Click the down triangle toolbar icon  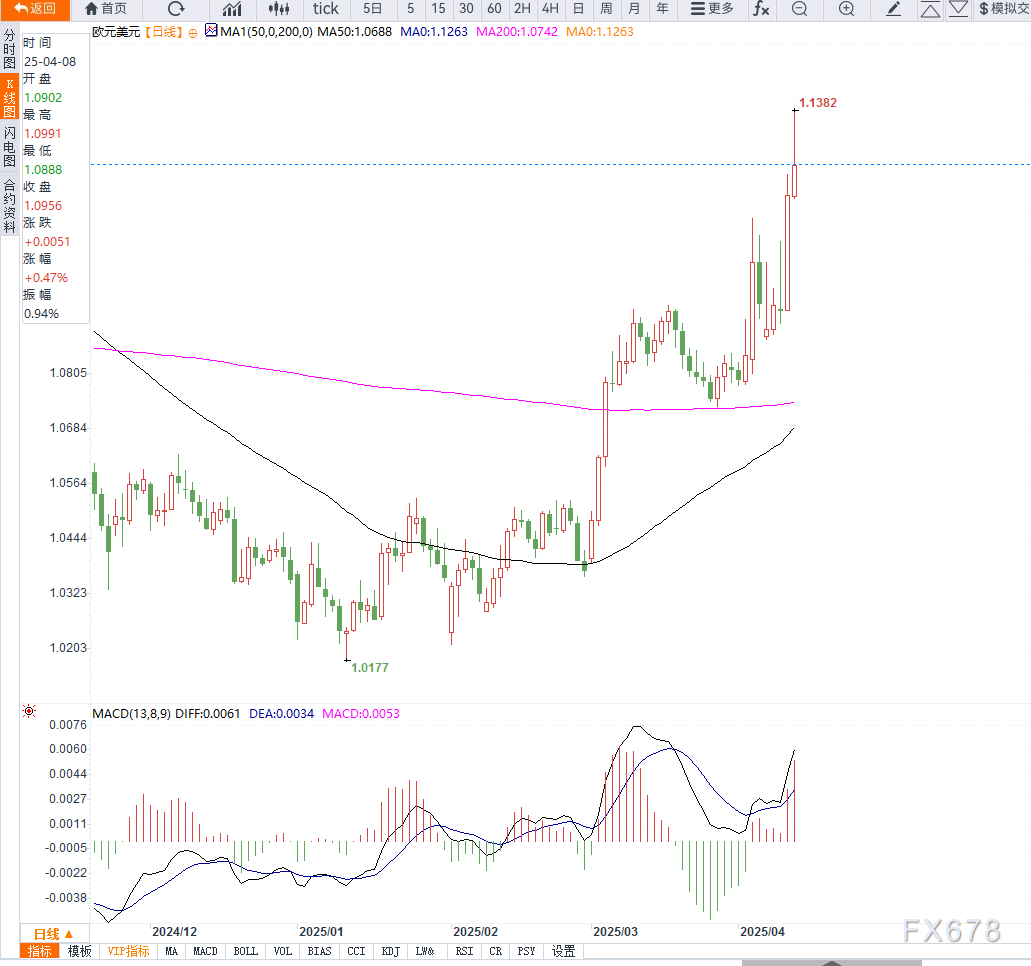[959, 9]
